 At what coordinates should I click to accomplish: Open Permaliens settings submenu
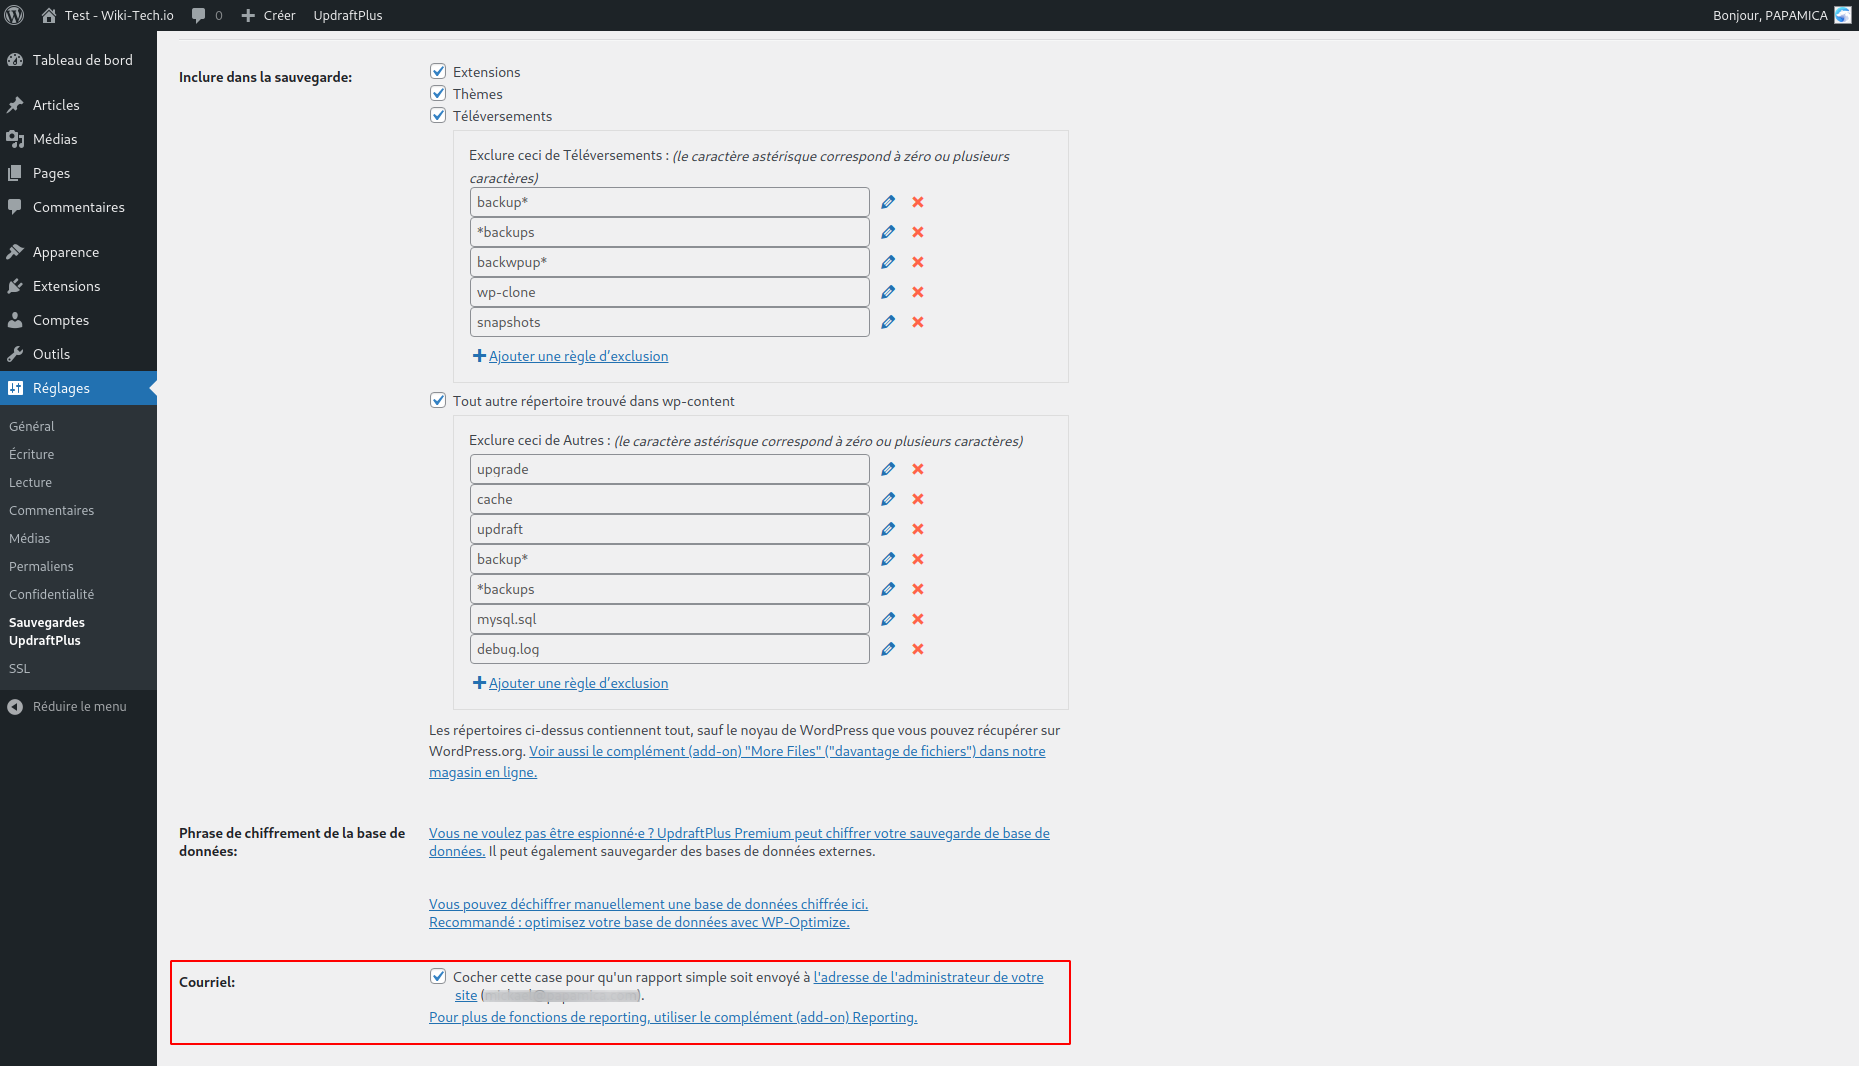[x=41, y=566]
